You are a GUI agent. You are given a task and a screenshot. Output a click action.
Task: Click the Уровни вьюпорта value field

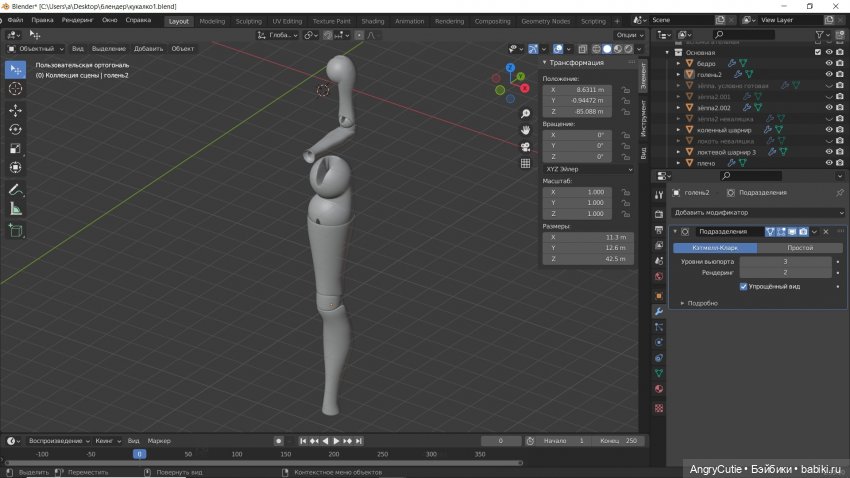[785, 261]
